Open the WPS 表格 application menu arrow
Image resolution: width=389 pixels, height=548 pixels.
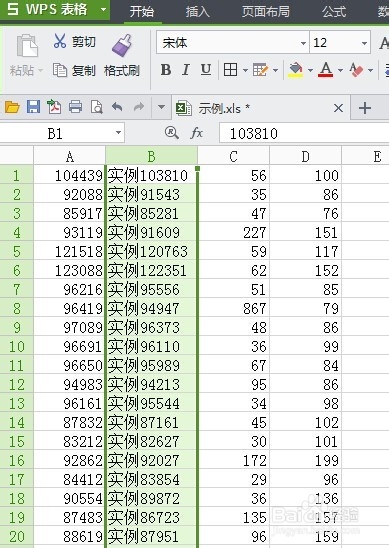click(x=103, y=9)
